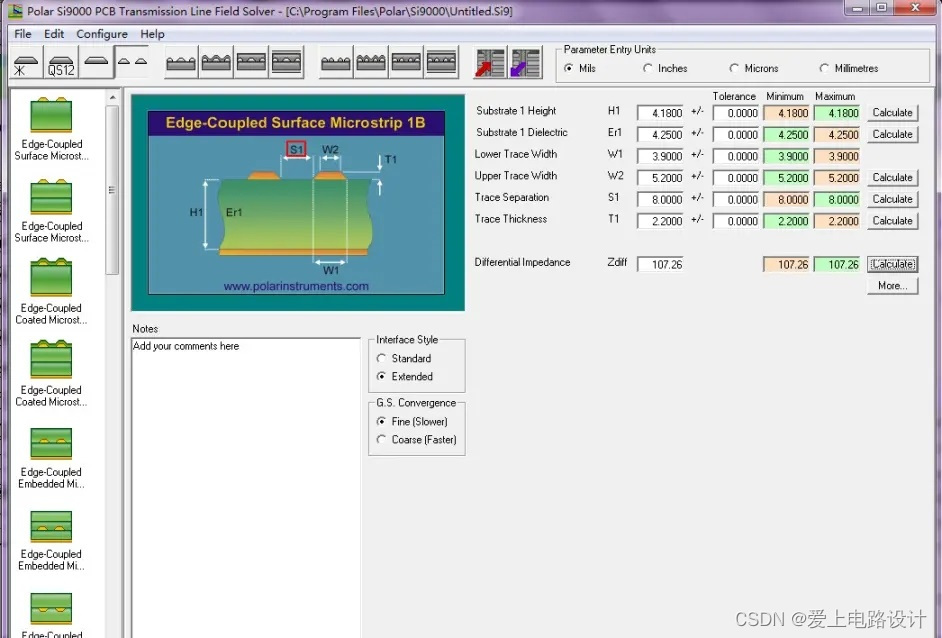Calculate the Differential Impedance Zdiff
Screen dimensions: 942x638
(x=892, y=264)
